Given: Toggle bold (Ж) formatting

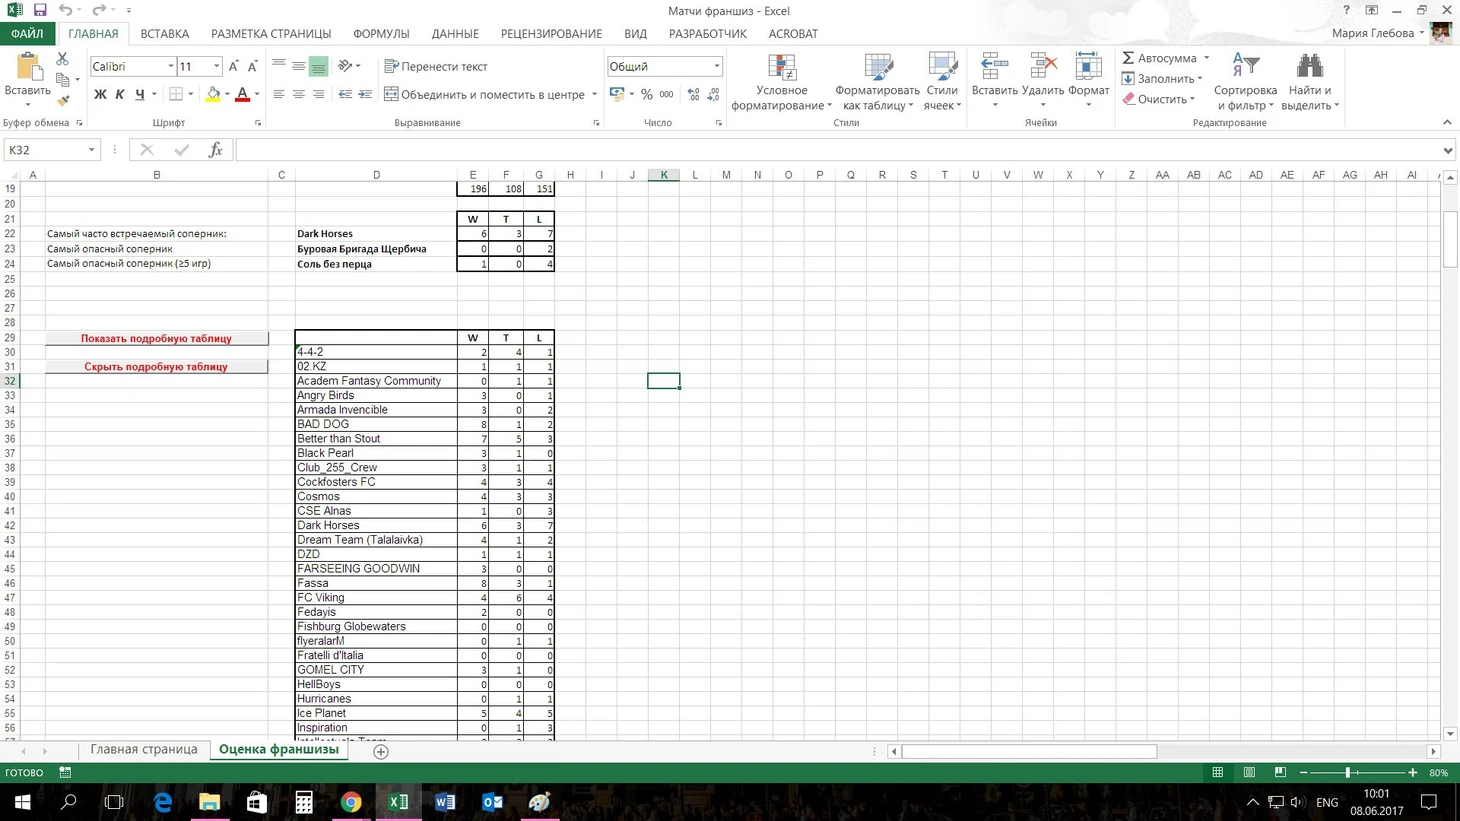Looking at the screenshot, I should 100,94.
